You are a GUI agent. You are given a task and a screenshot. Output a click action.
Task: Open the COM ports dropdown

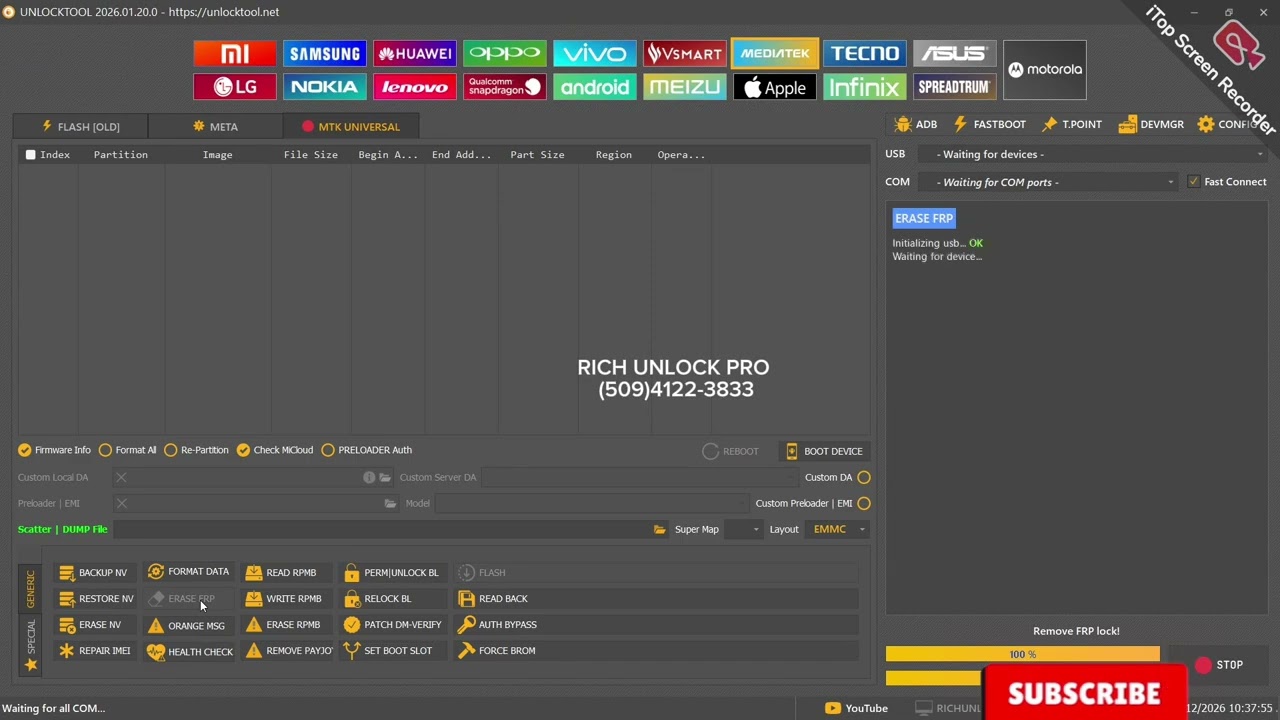click(1049, 182)
